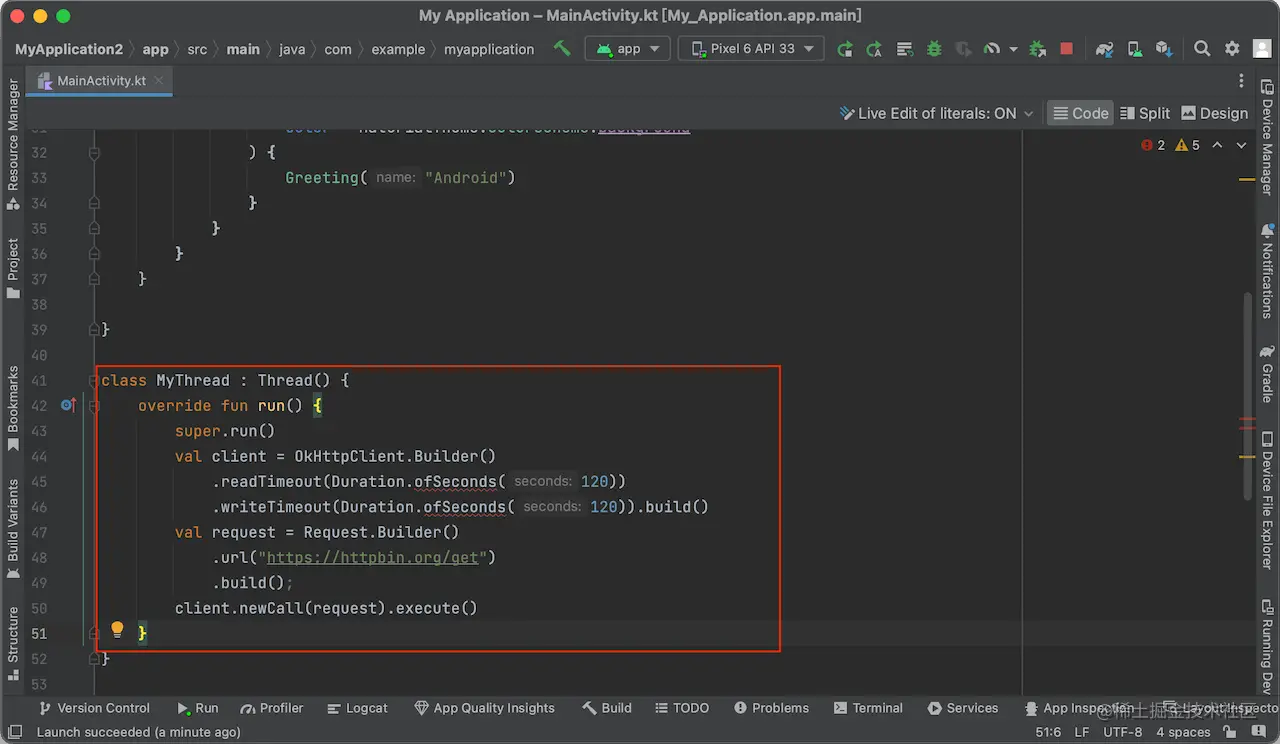Open the Gradle side panel
This screenshot has width=1280, height=744.
tap(1267, 374)
